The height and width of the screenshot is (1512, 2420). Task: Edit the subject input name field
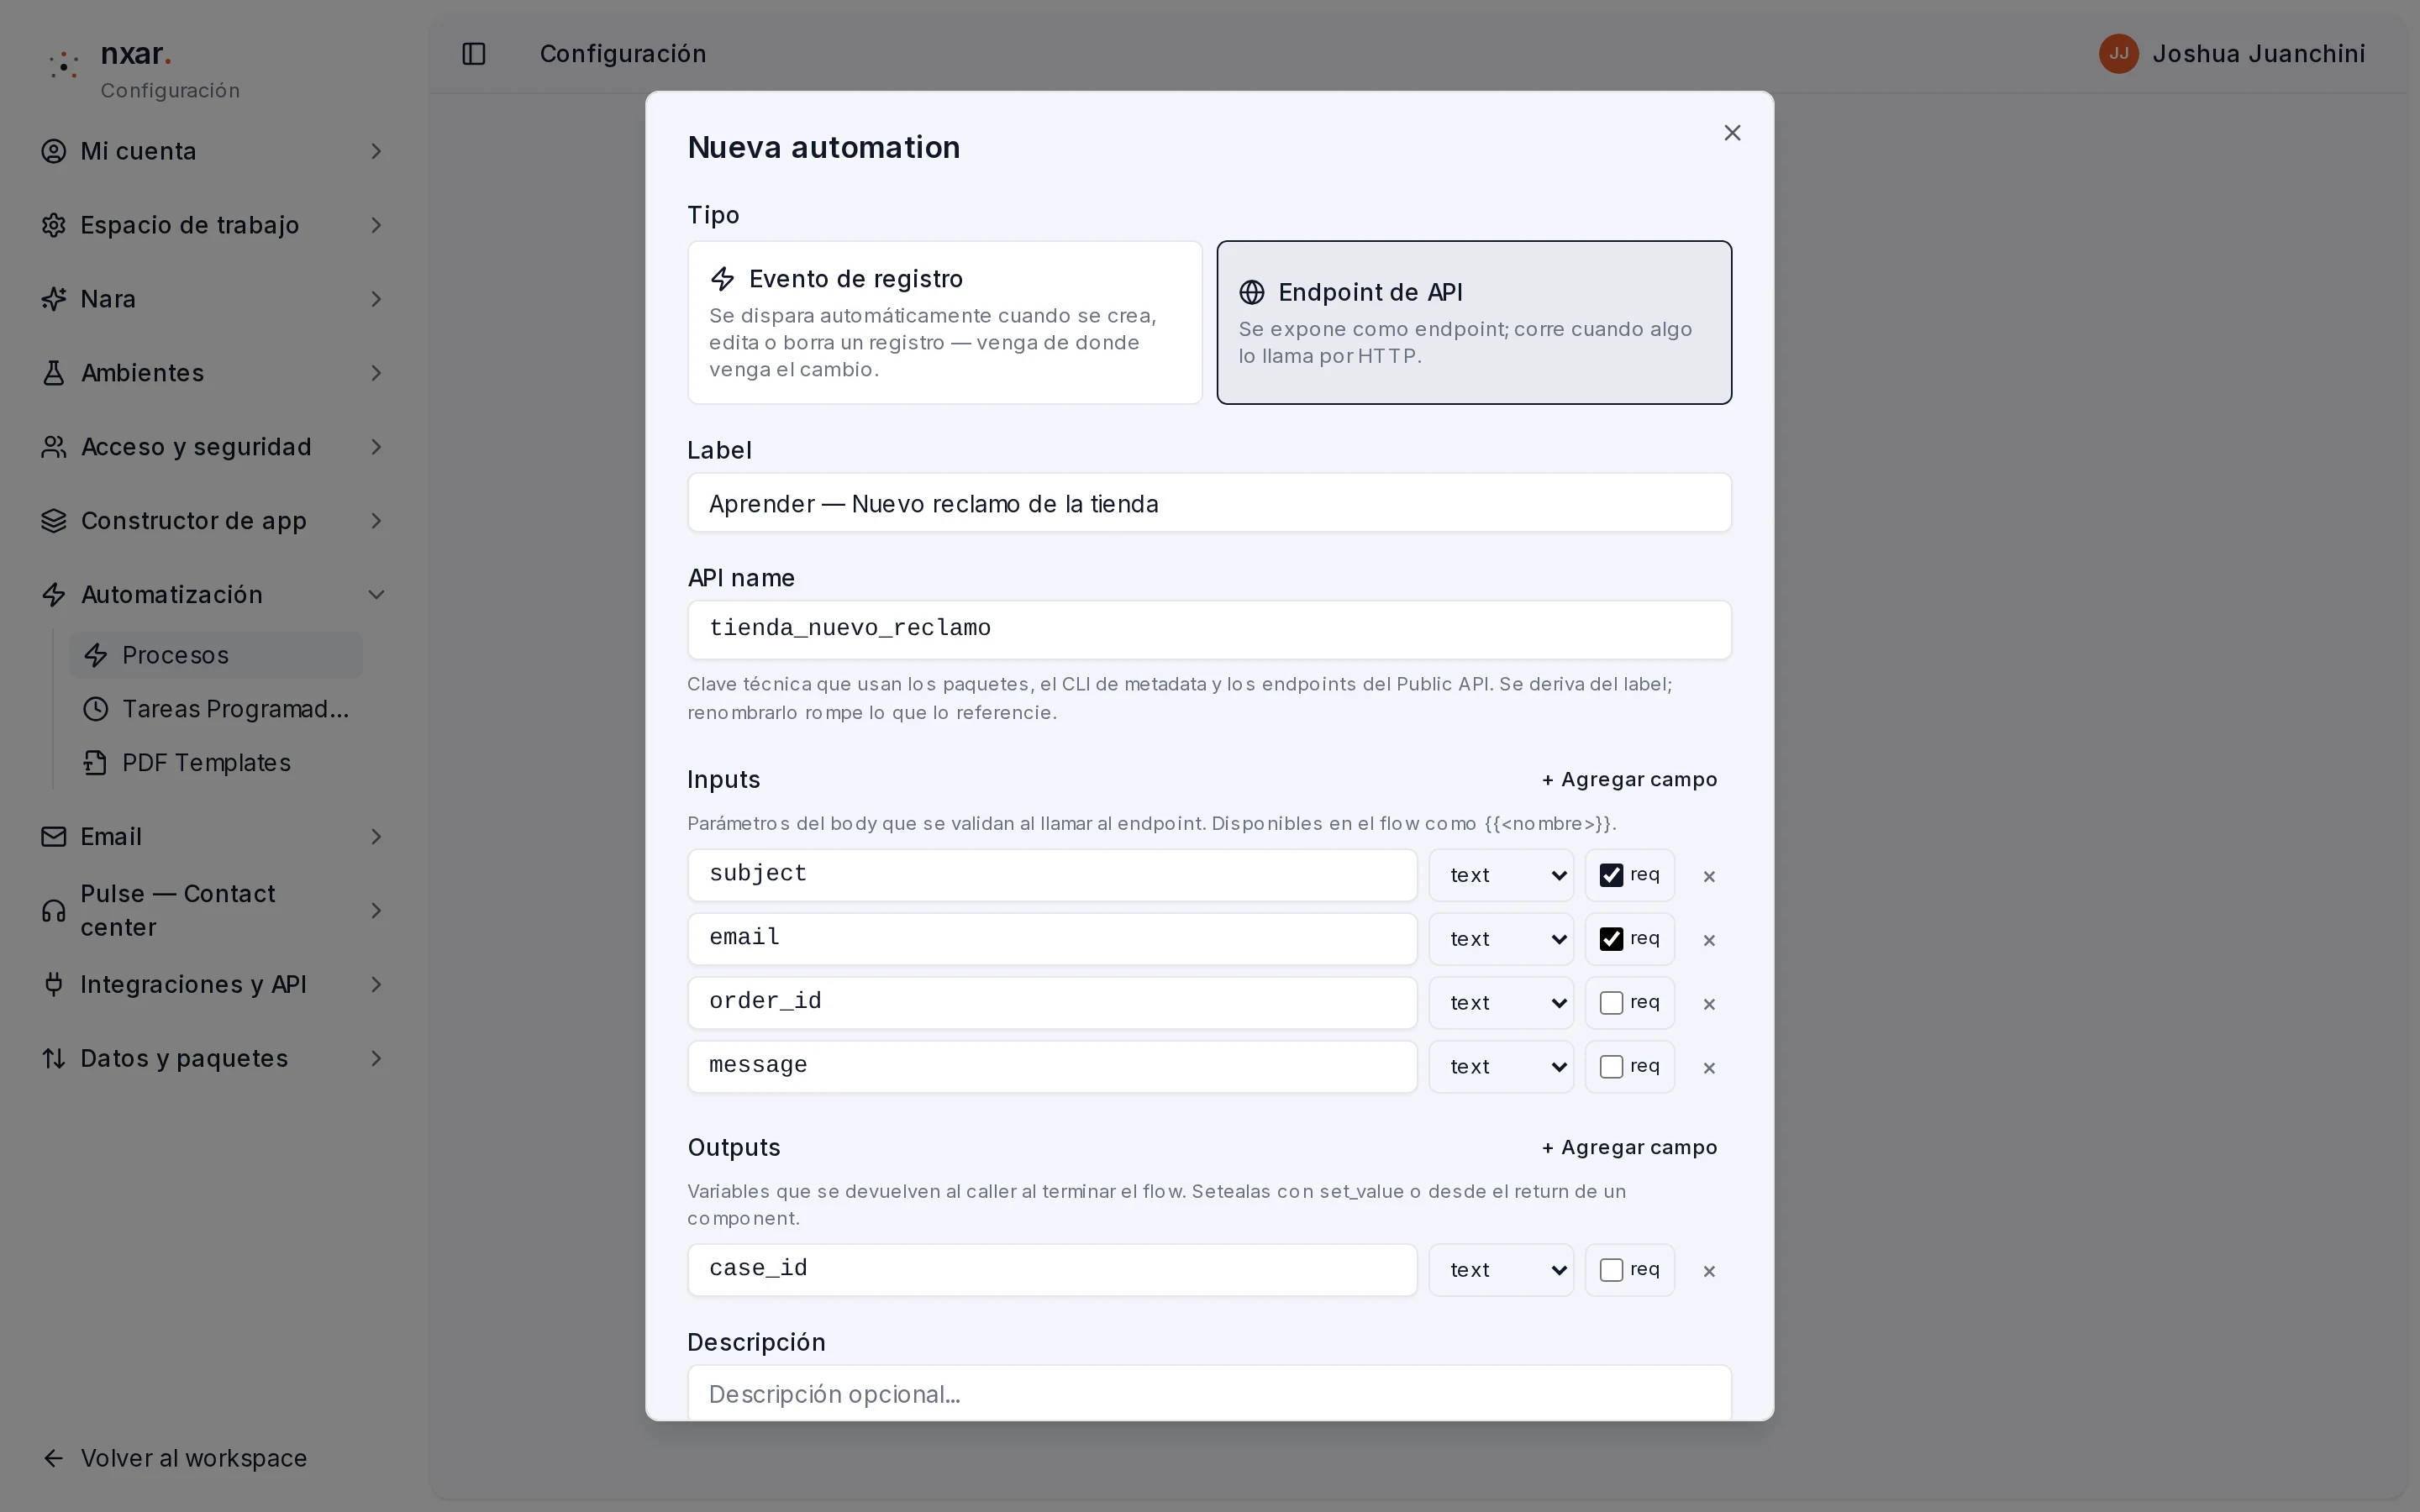[x=1052, y=876]
